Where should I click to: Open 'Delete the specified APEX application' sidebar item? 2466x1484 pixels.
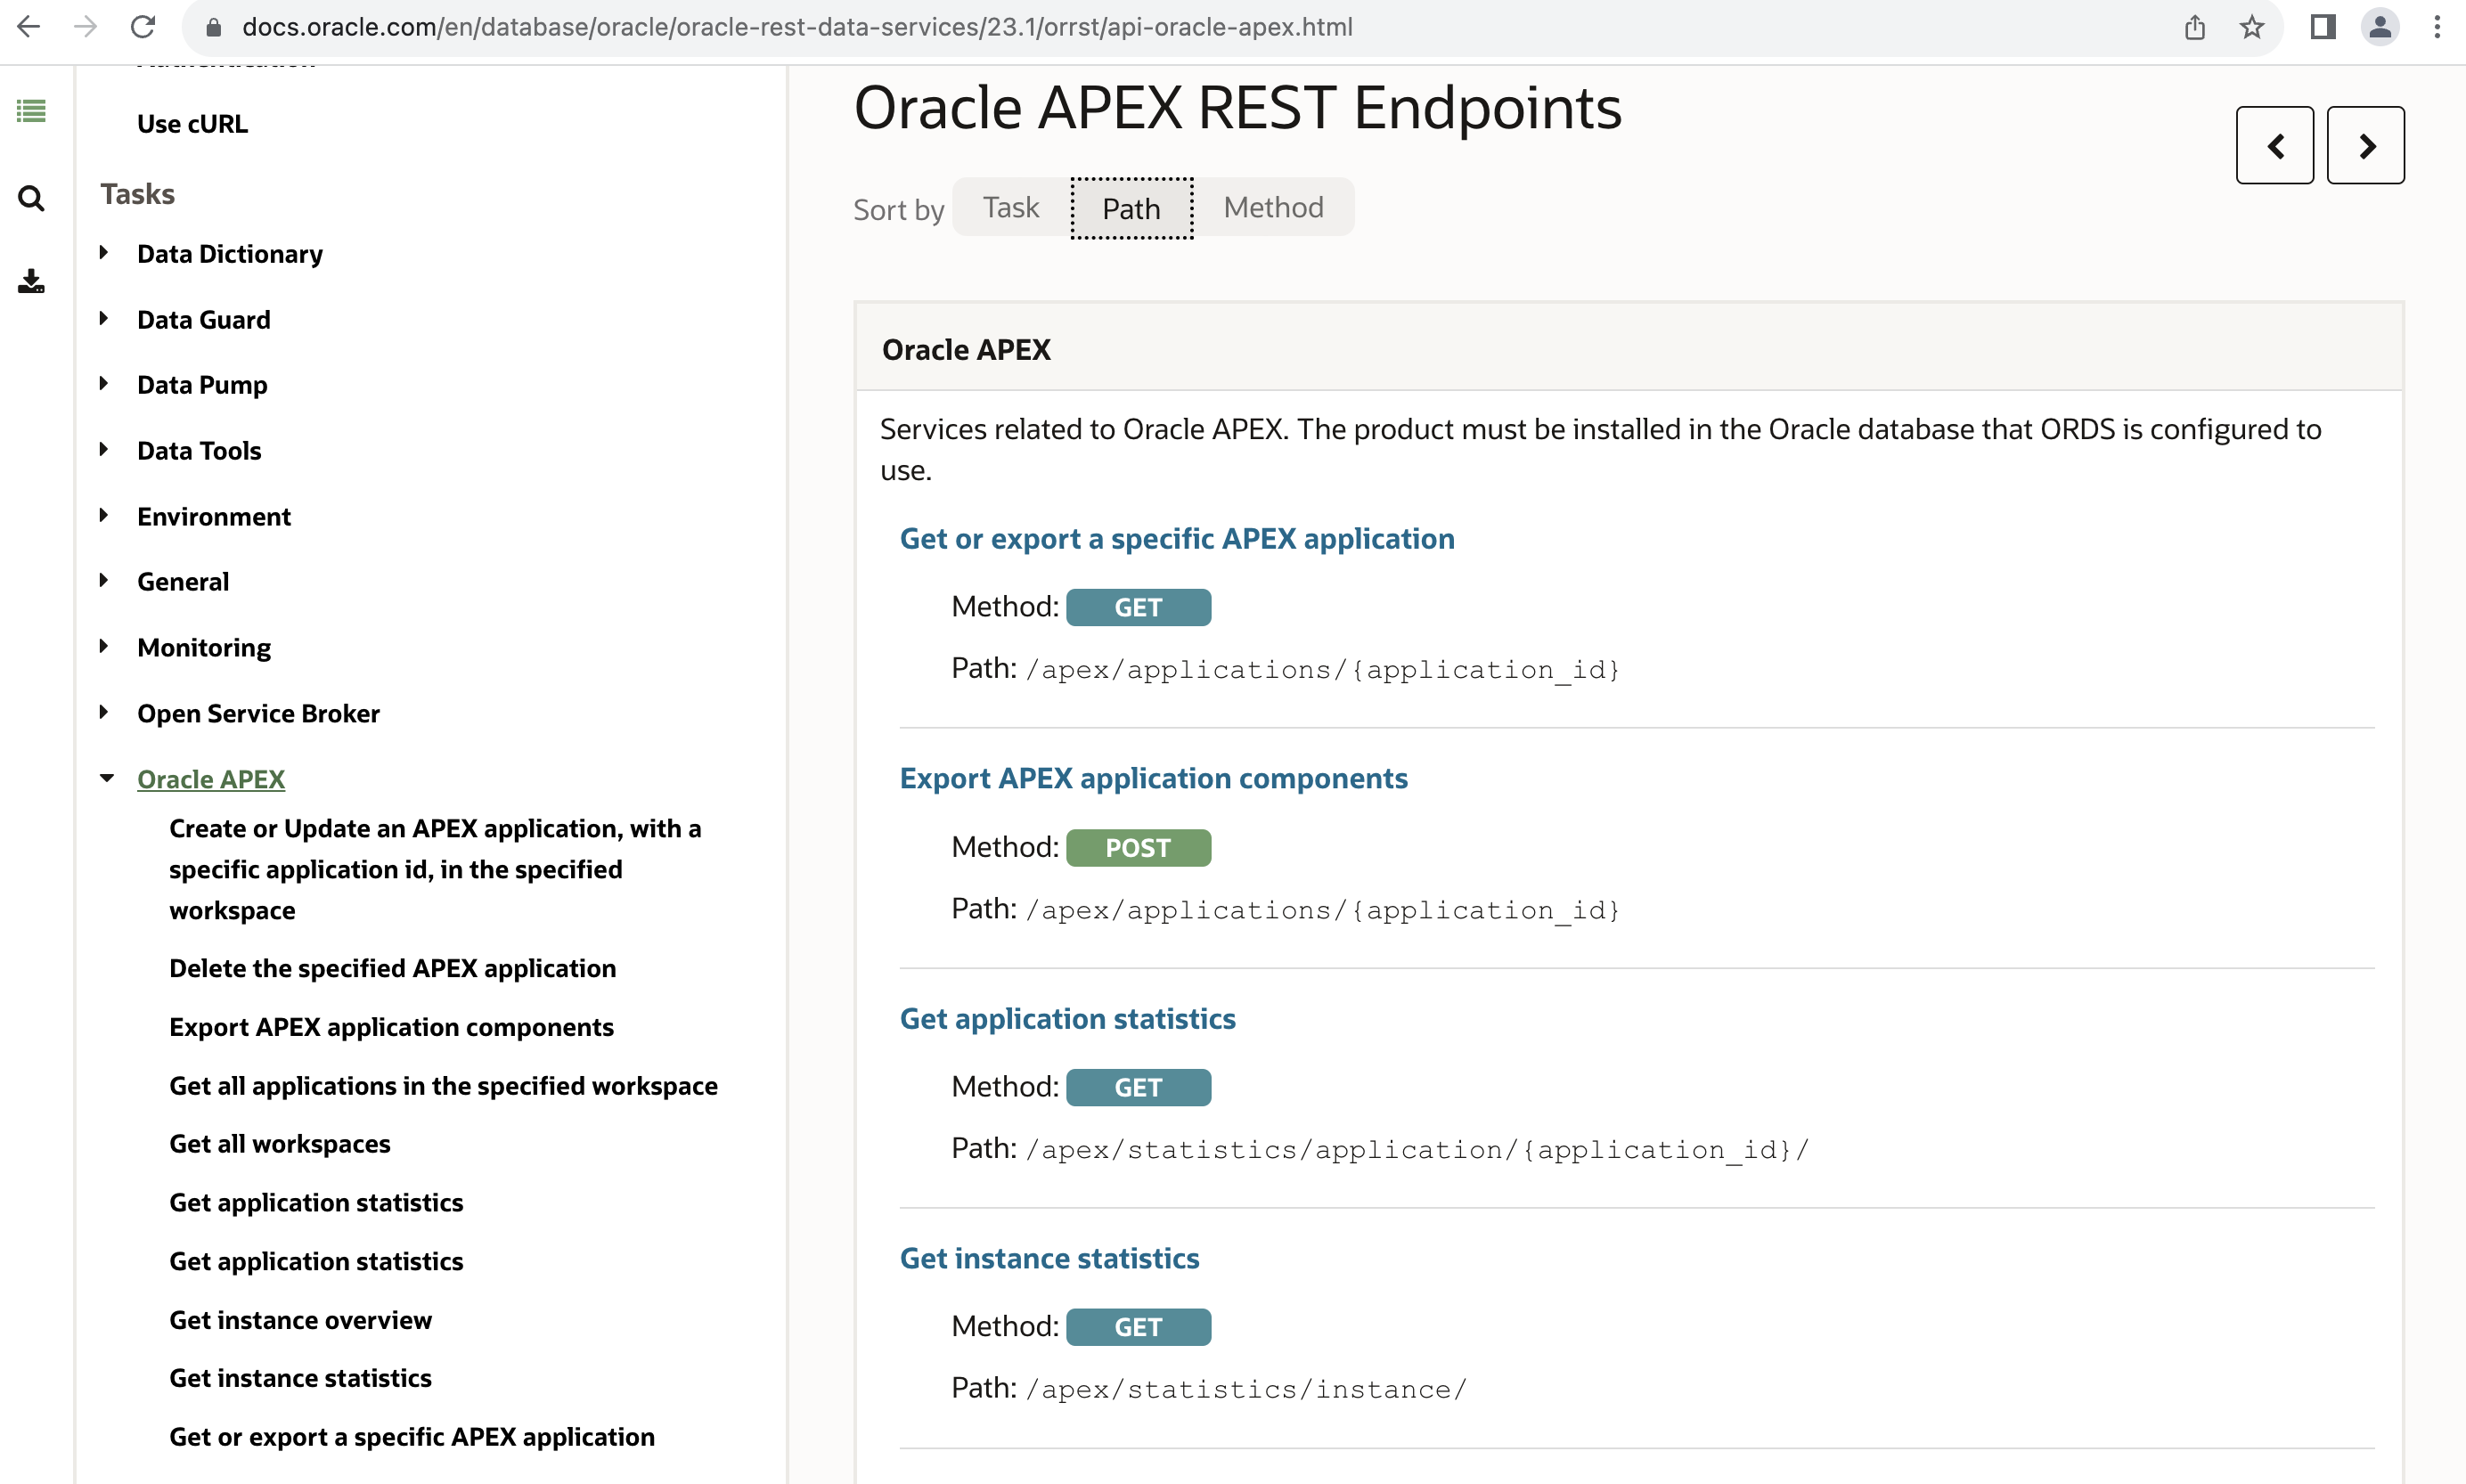coord(392,968)
